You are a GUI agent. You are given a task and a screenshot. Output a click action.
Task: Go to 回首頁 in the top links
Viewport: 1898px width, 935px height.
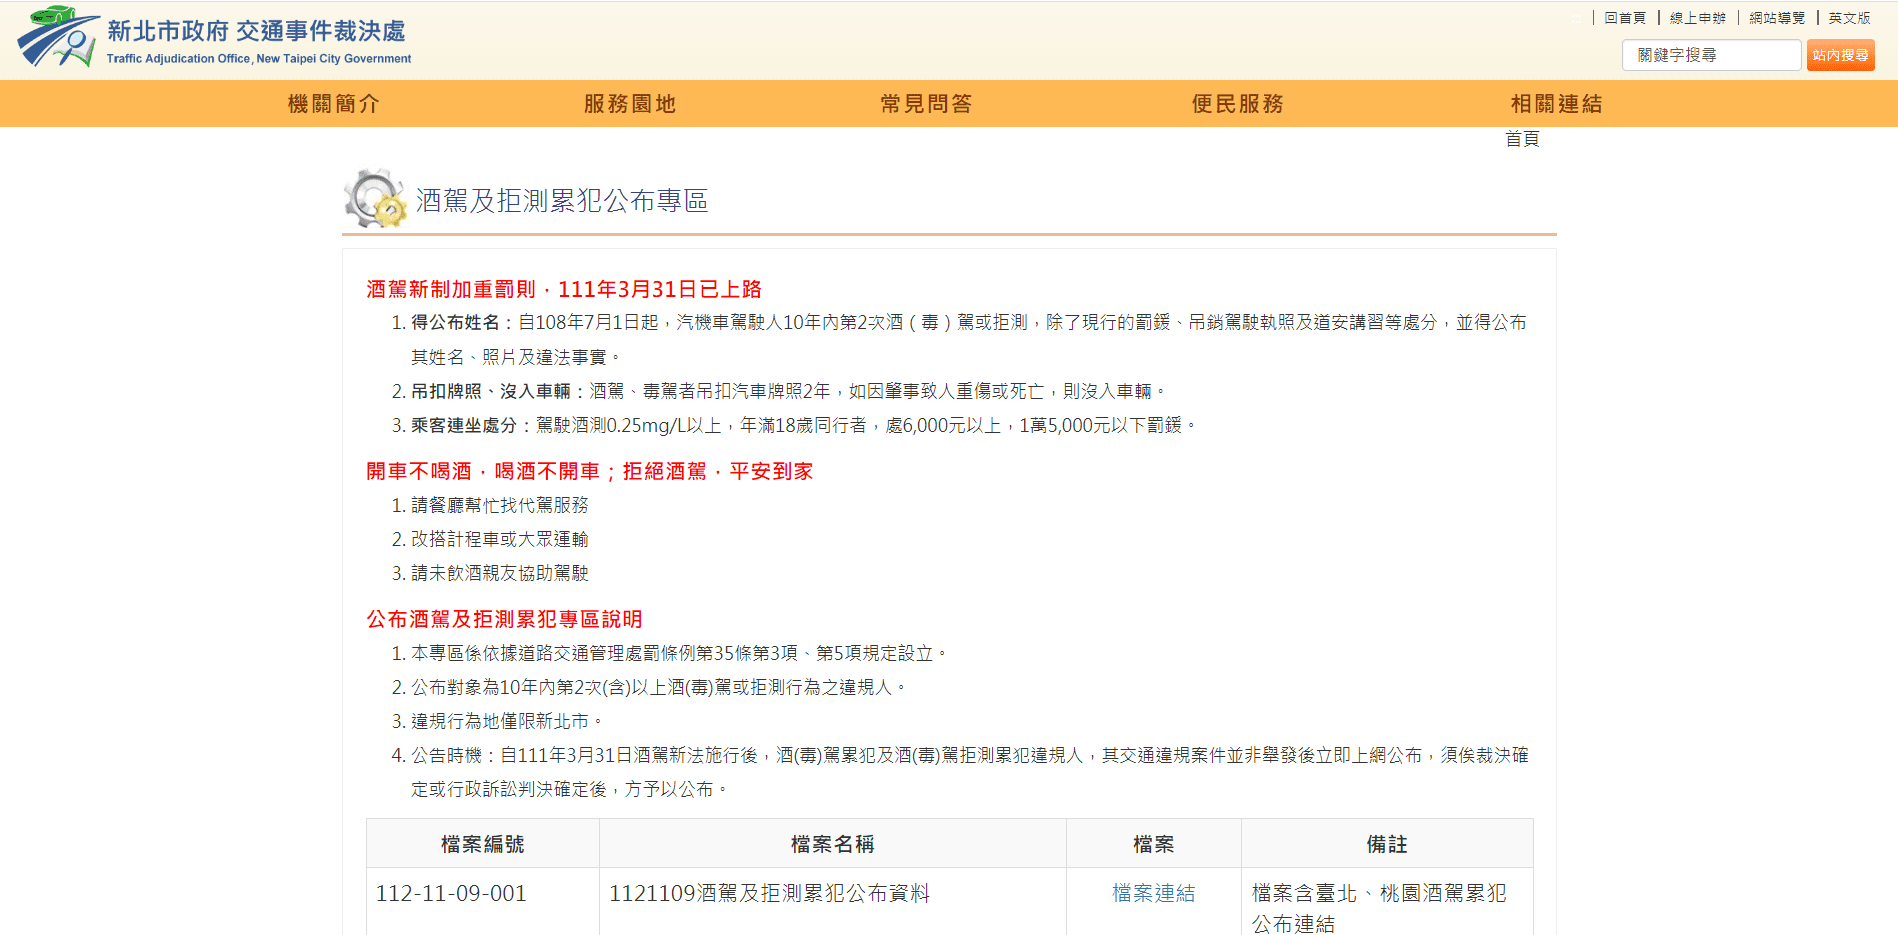(1625, 18)
